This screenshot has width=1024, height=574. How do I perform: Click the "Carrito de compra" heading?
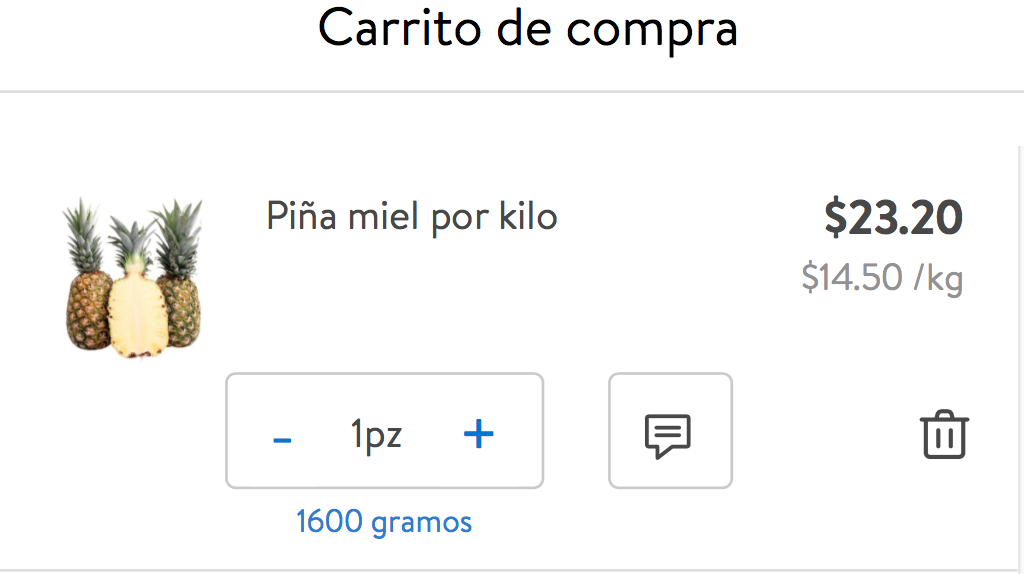(528, 28)
